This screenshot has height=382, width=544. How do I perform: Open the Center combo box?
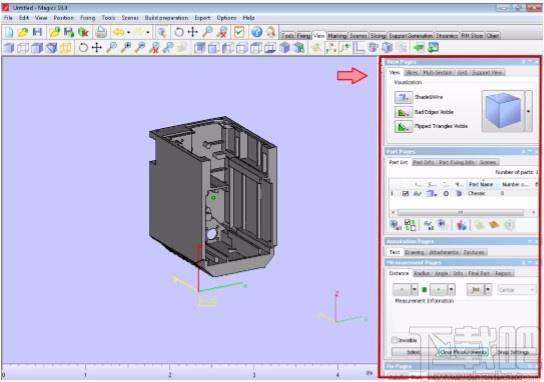(x=517, y=289)
